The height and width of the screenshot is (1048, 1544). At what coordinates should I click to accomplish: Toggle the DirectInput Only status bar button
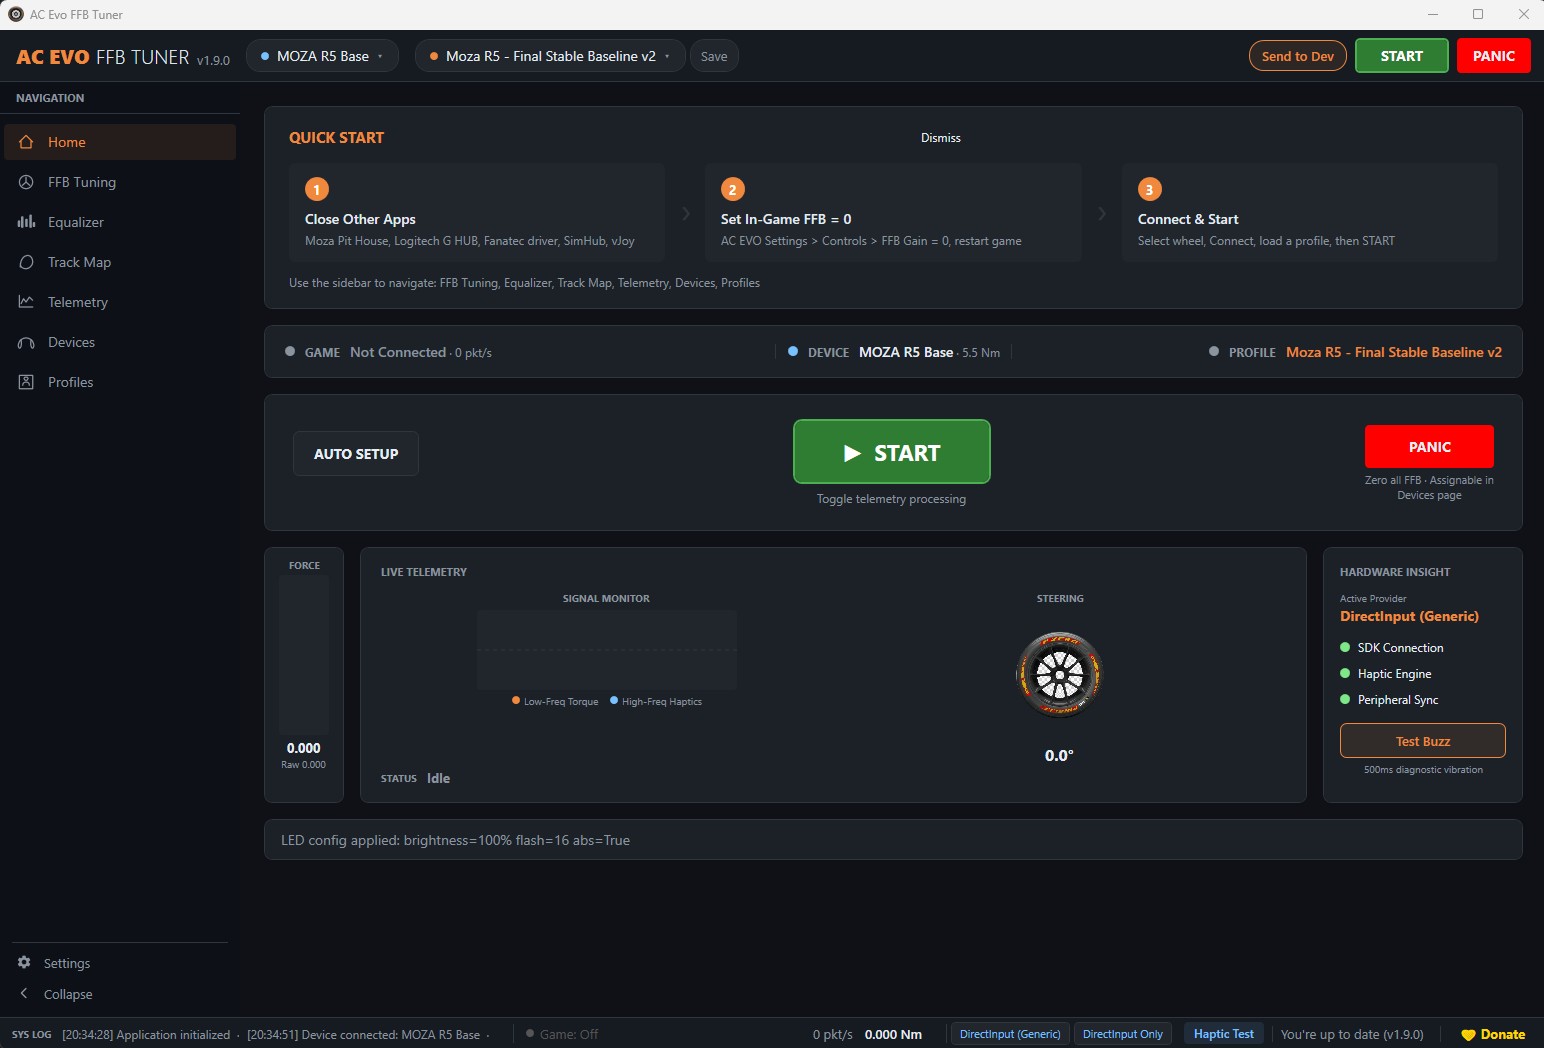1123,1034
